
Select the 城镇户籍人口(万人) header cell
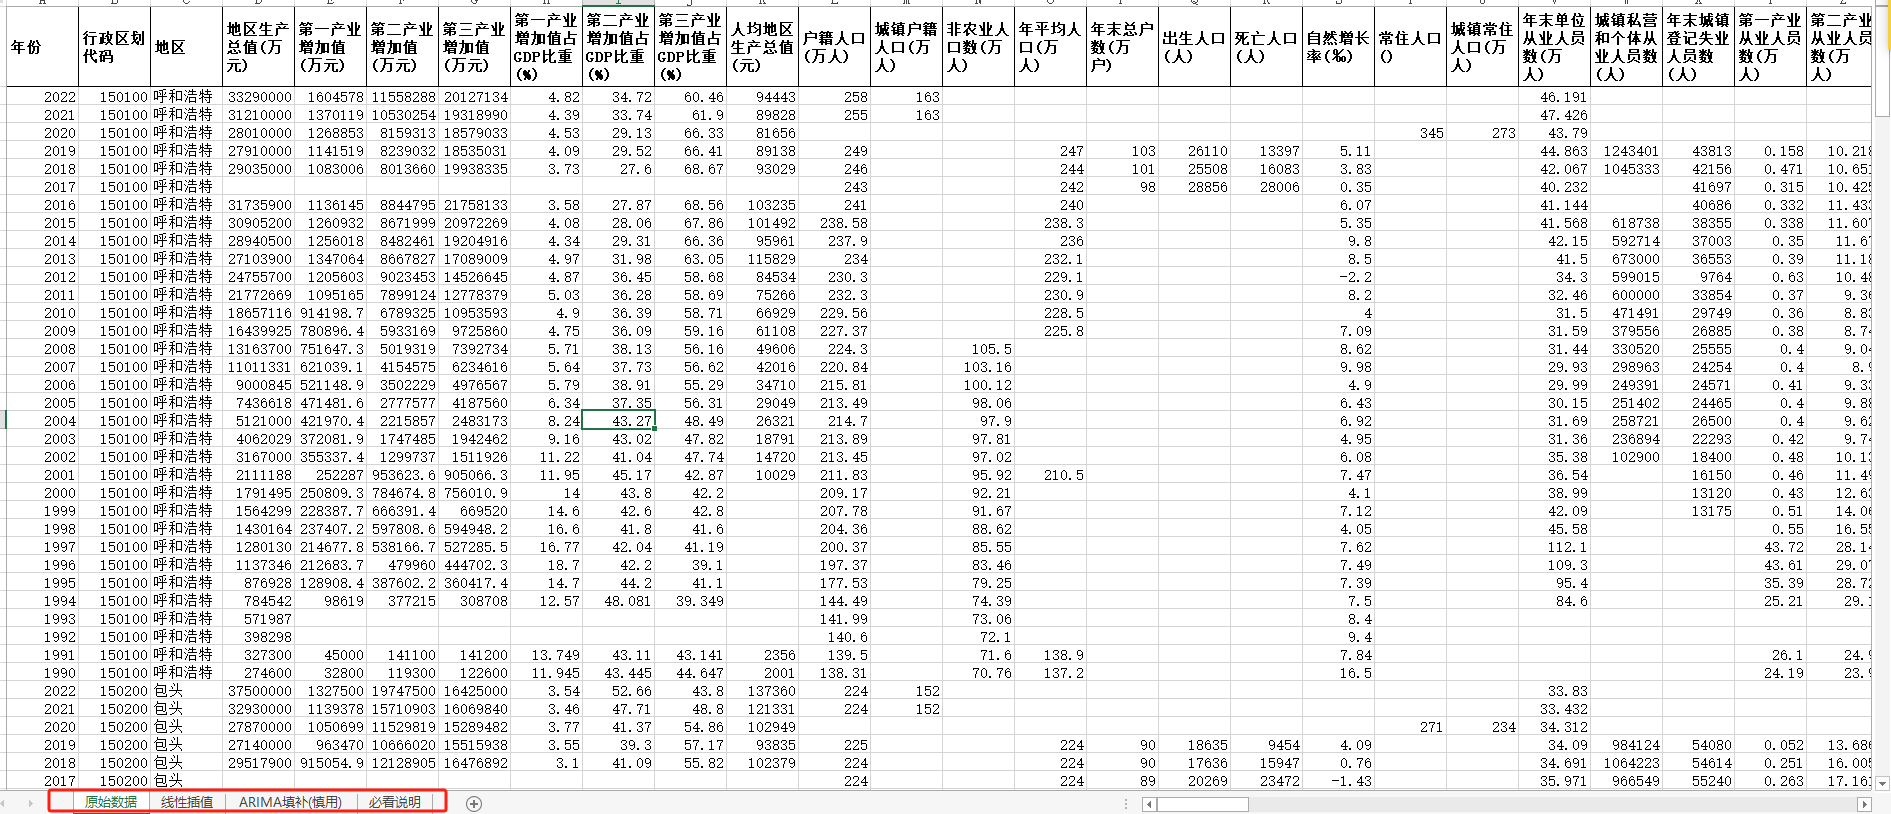[906, 47]
